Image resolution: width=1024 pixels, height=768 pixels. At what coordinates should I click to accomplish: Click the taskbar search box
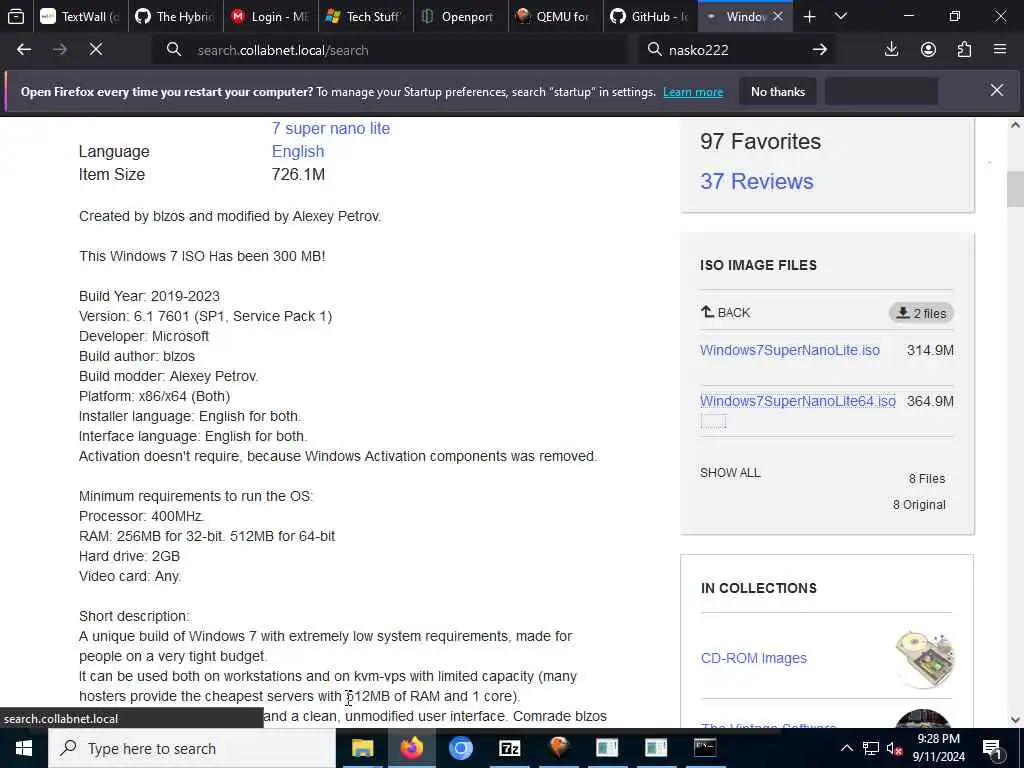pos(192,748)
